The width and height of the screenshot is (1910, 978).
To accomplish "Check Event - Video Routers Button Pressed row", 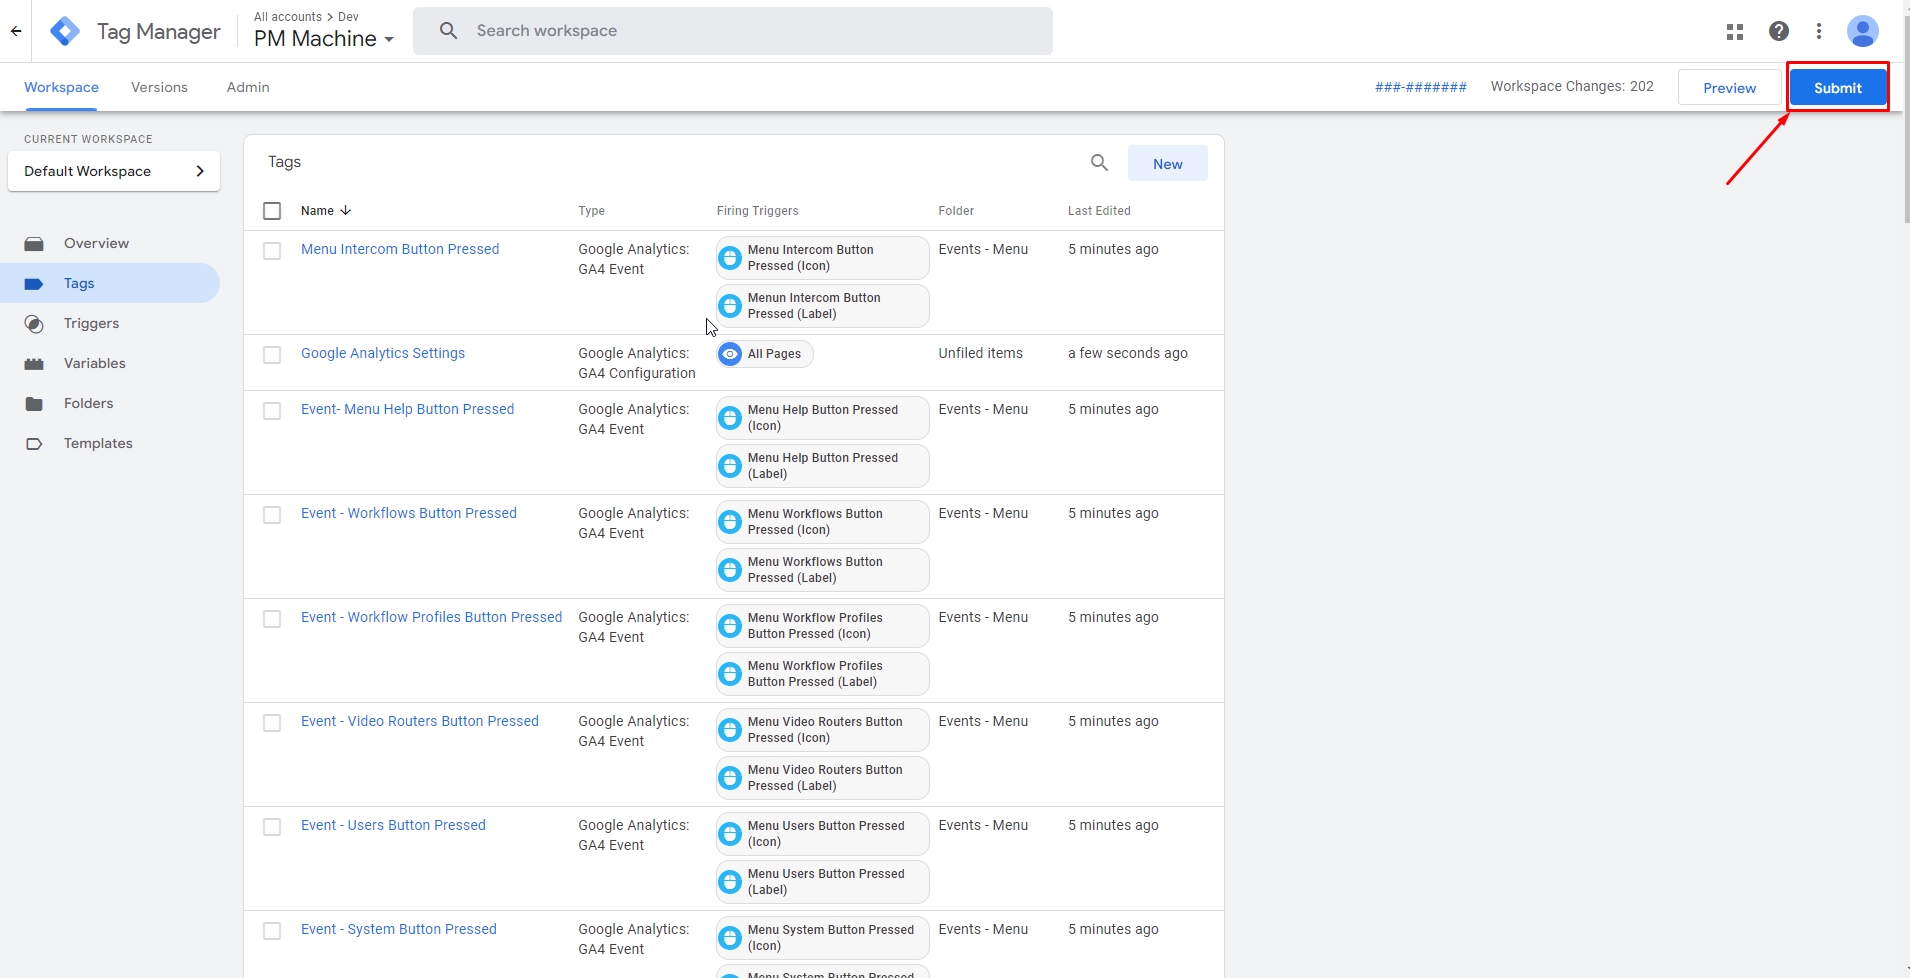I will coord(272,723).
